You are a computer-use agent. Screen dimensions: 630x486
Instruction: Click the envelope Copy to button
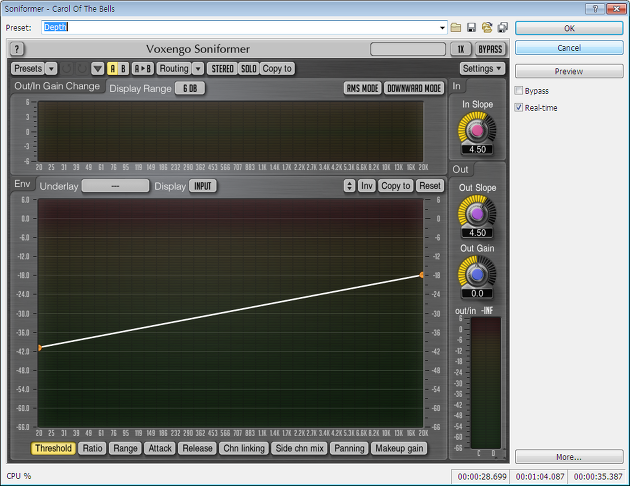[x=395, y=186]
